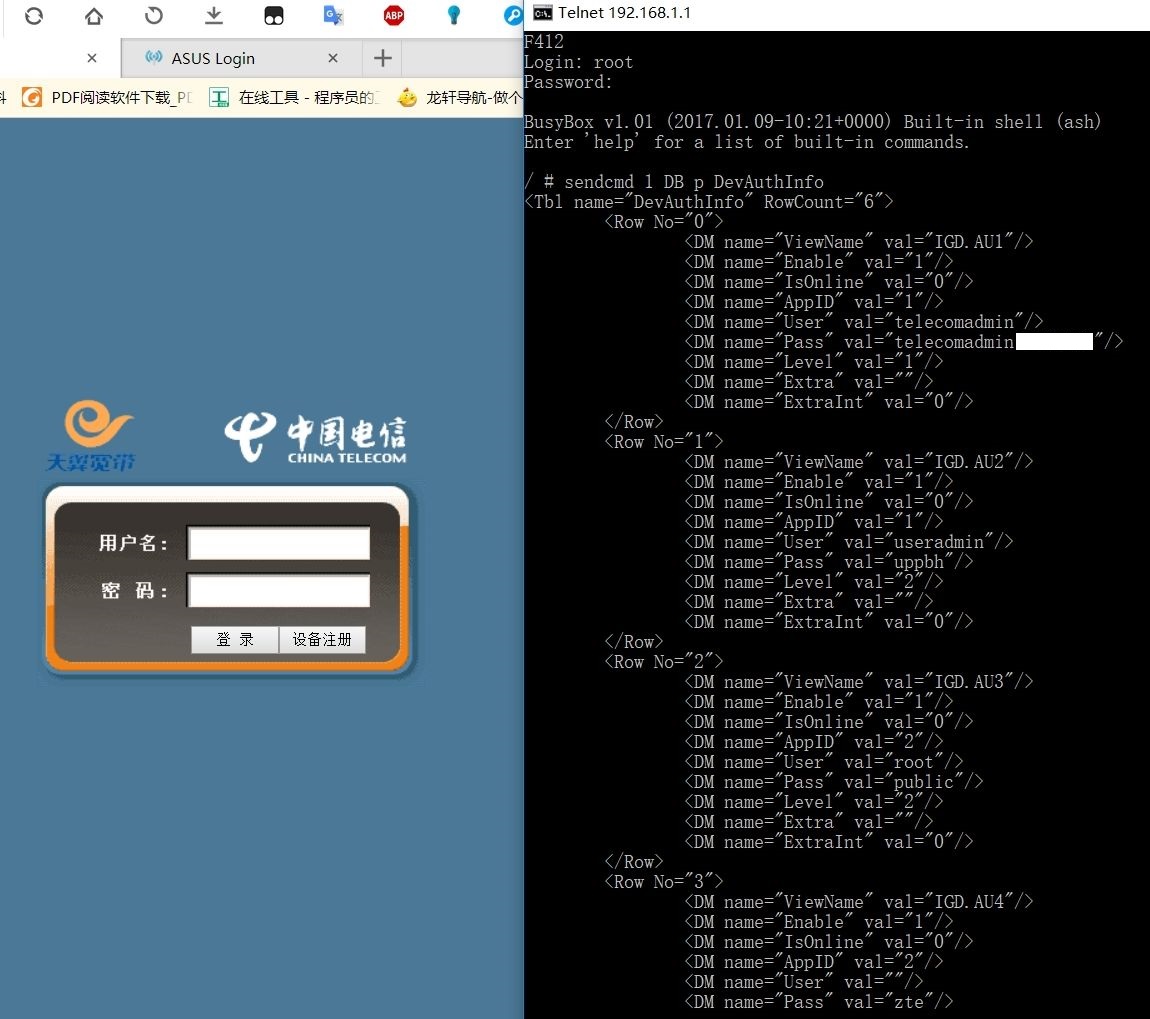Open a new browser tab
This screenshot has width=1150, height=1019.
pos(383,58)
